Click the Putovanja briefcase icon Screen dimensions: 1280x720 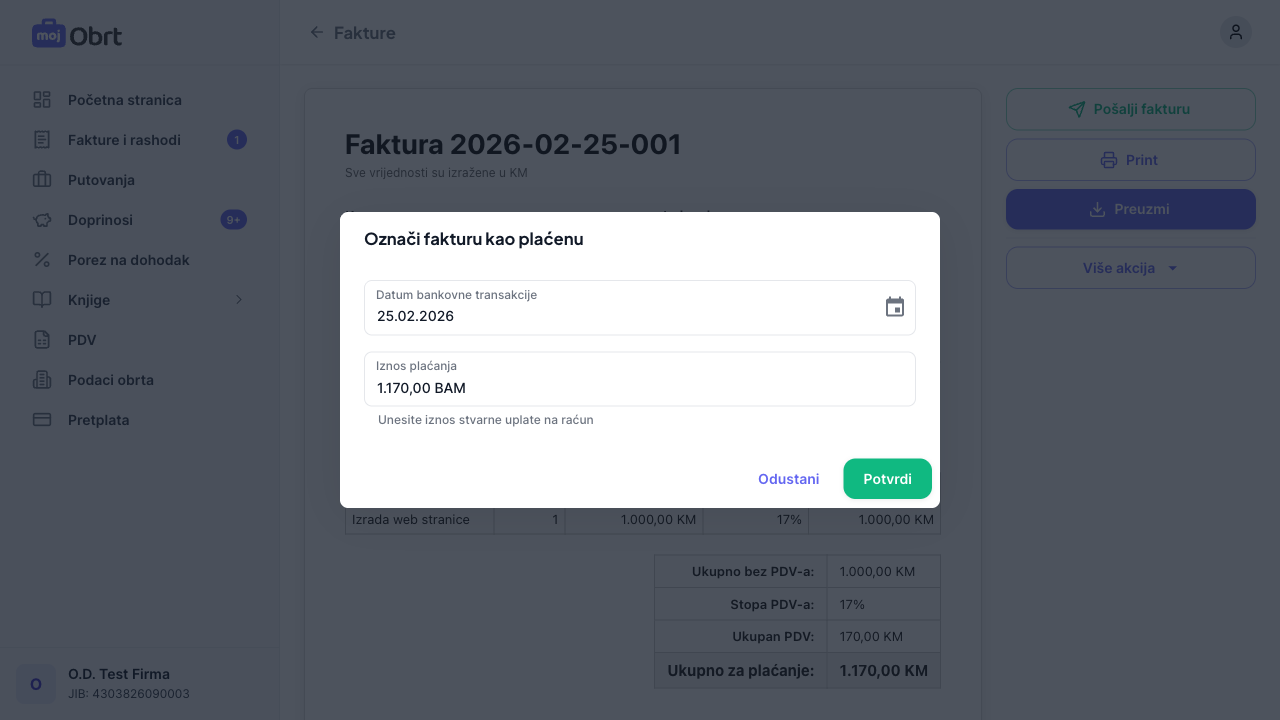point(42,180)
